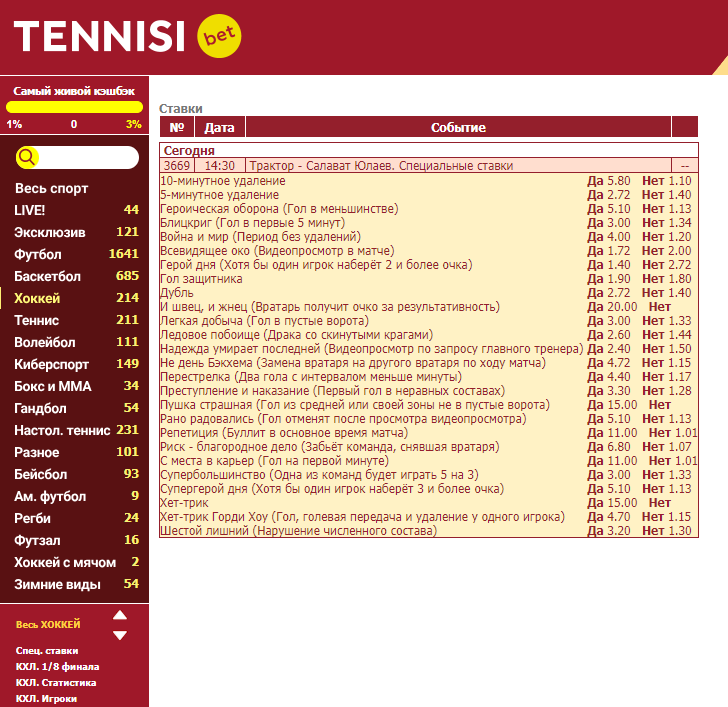This screenshot has height=707, width=728.
Task: Click the yellow cashback progress bar
Action: pos(74,107)
